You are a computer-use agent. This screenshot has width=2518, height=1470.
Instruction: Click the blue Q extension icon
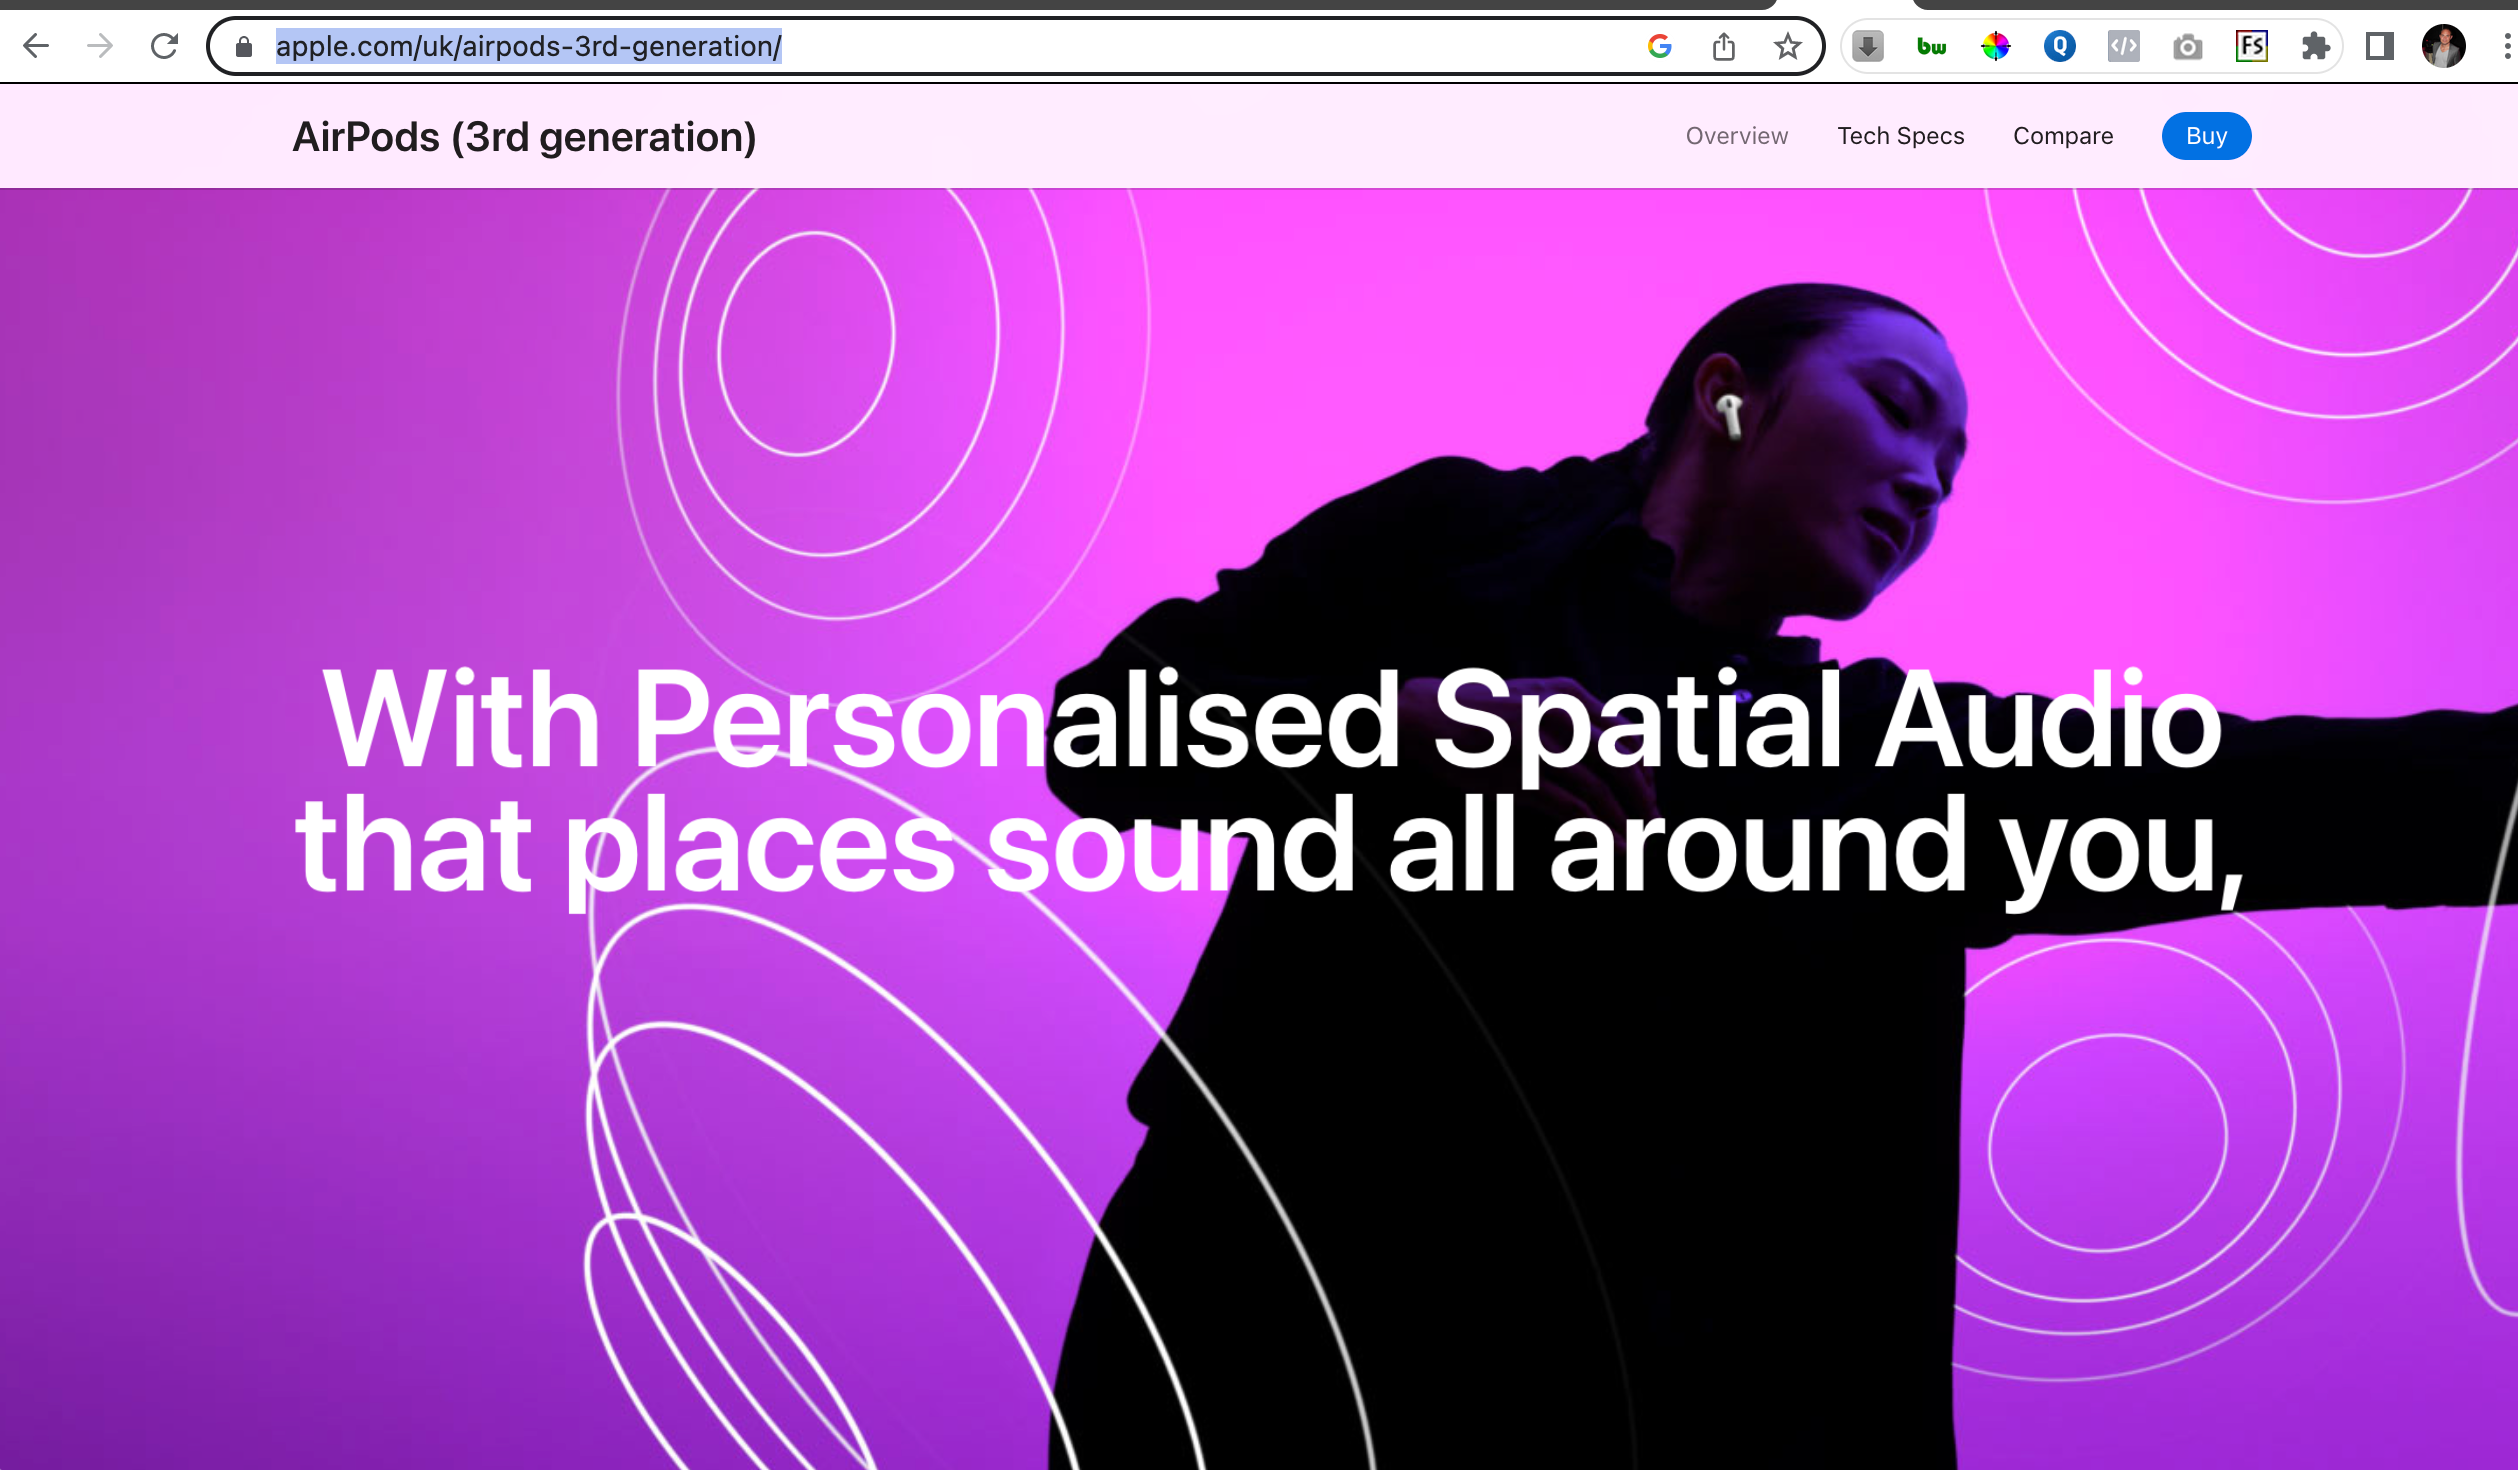(x=2060, y=46)
